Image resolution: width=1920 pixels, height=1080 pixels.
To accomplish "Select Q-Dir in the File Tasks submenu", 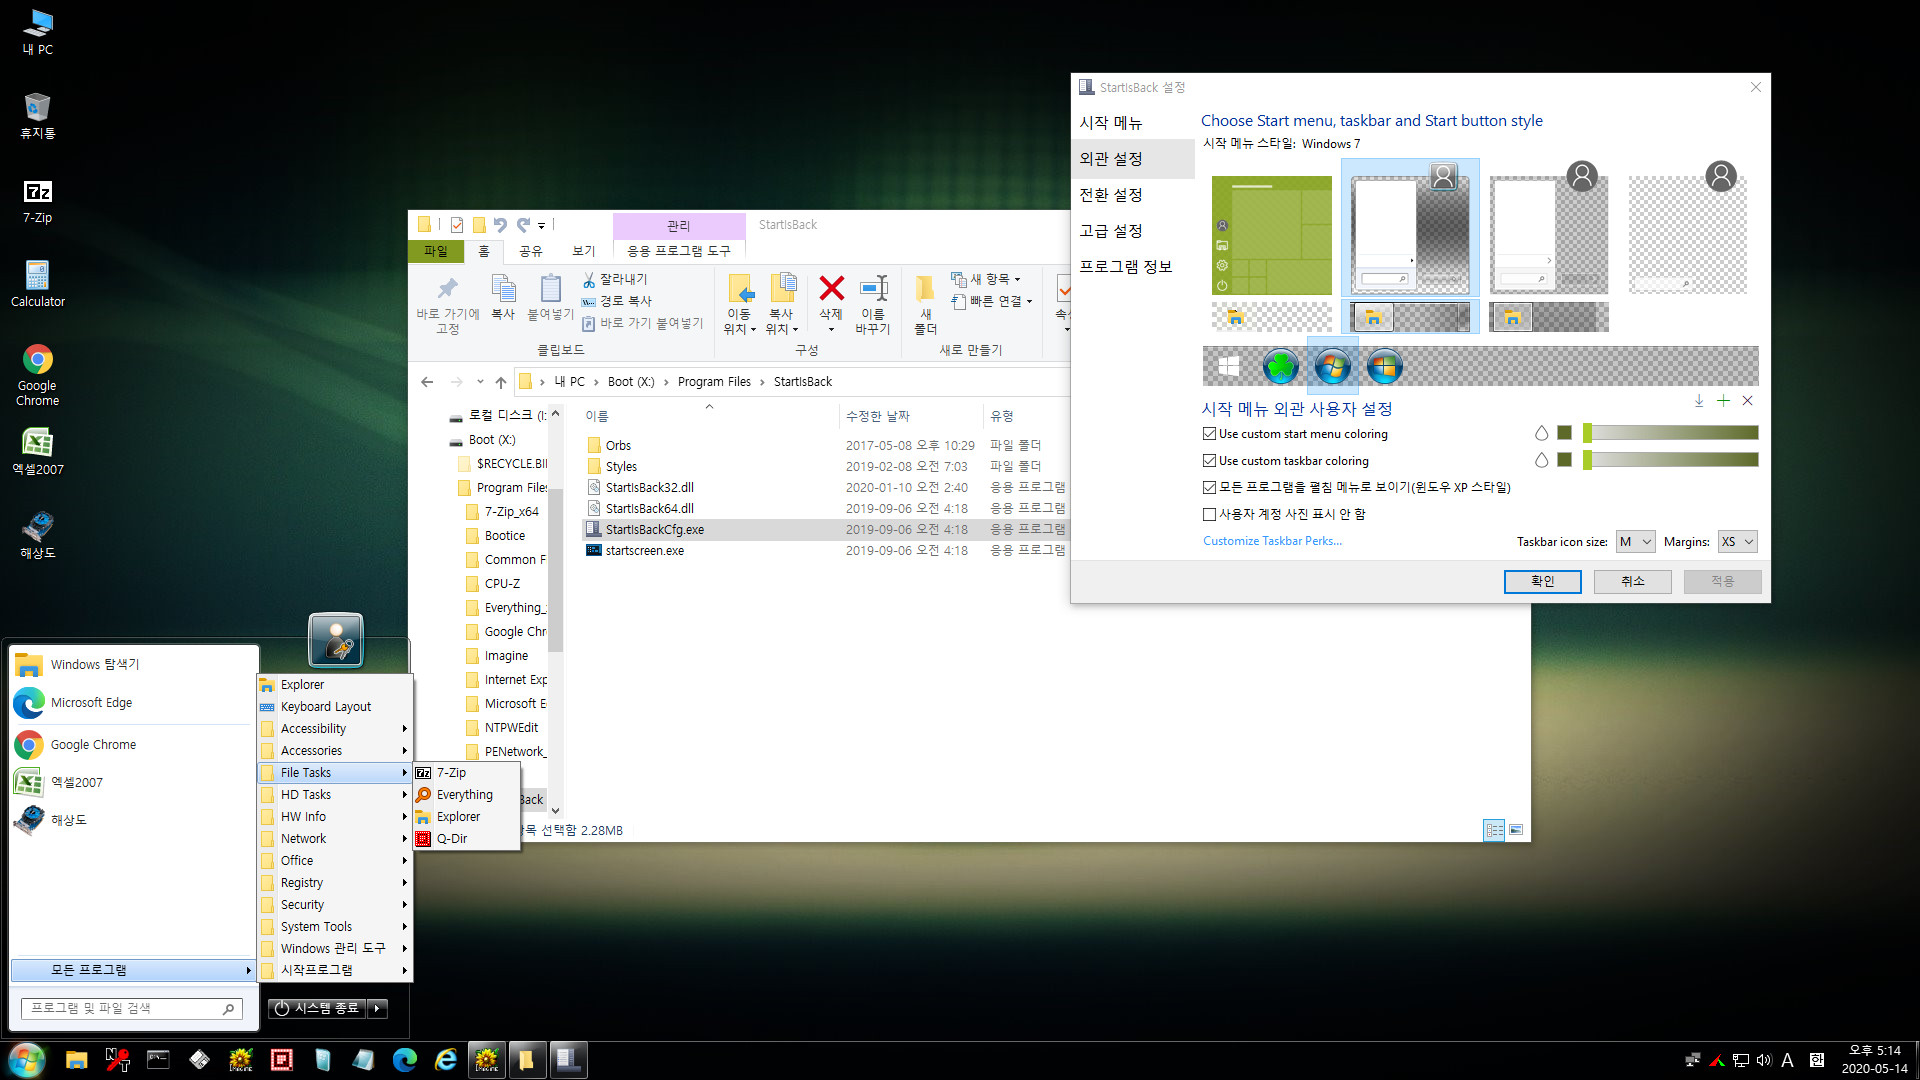I will point(466,839).
